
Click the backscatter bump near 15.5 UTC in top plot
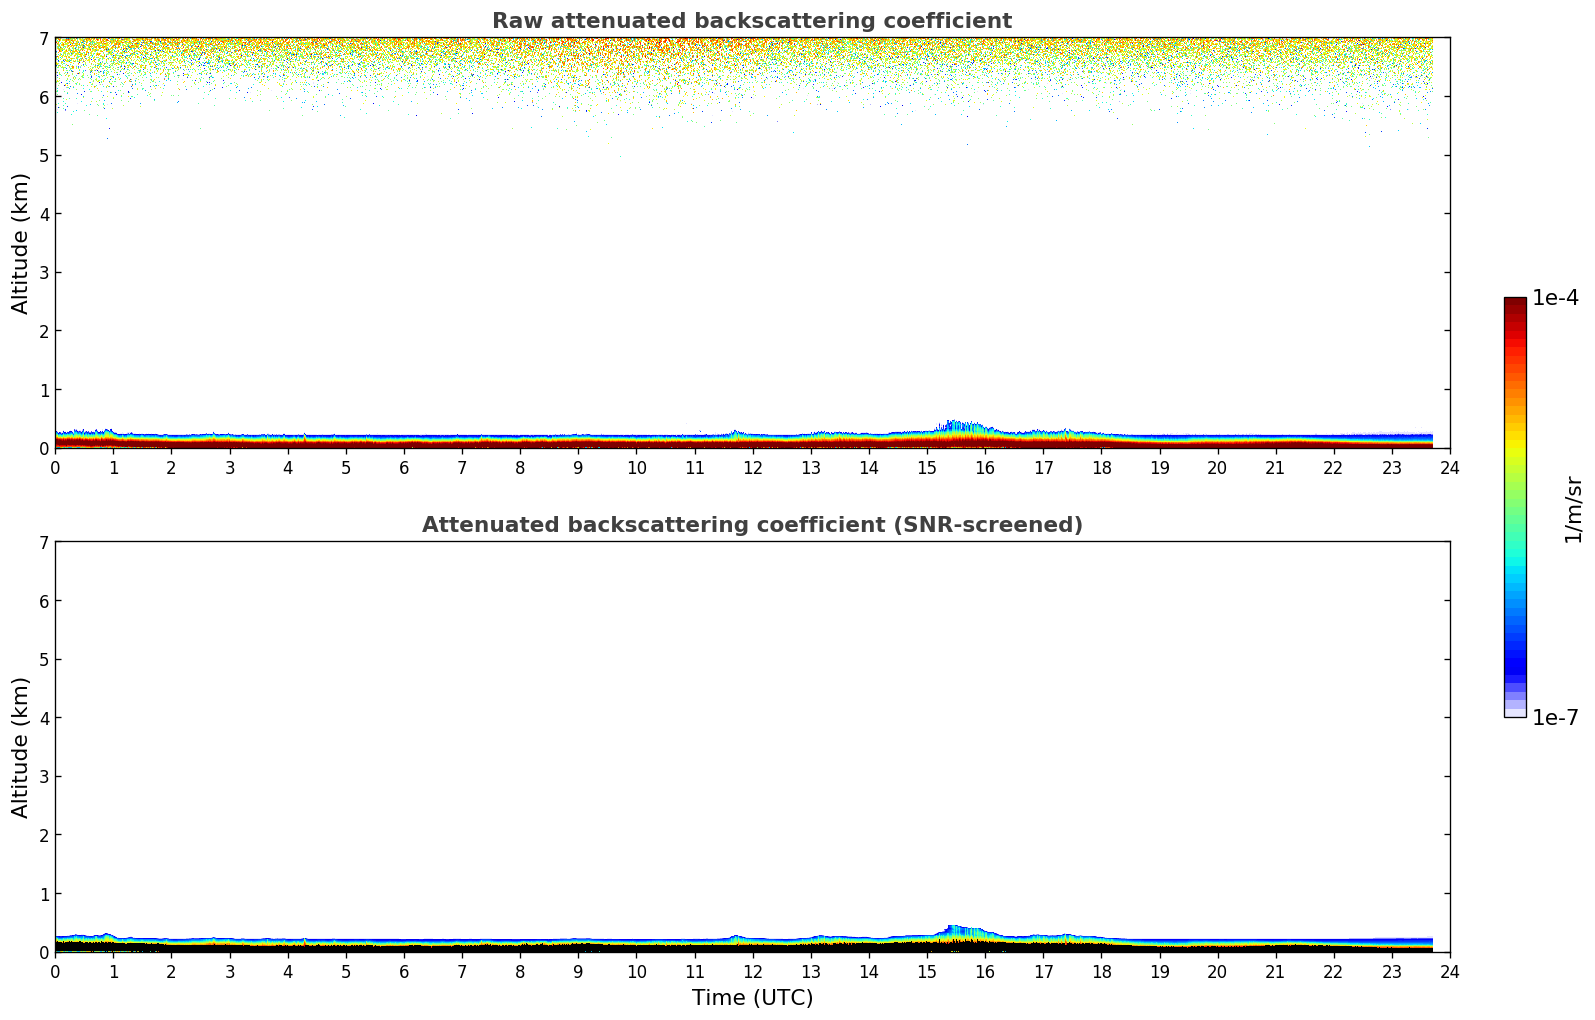tap(958, 430)
